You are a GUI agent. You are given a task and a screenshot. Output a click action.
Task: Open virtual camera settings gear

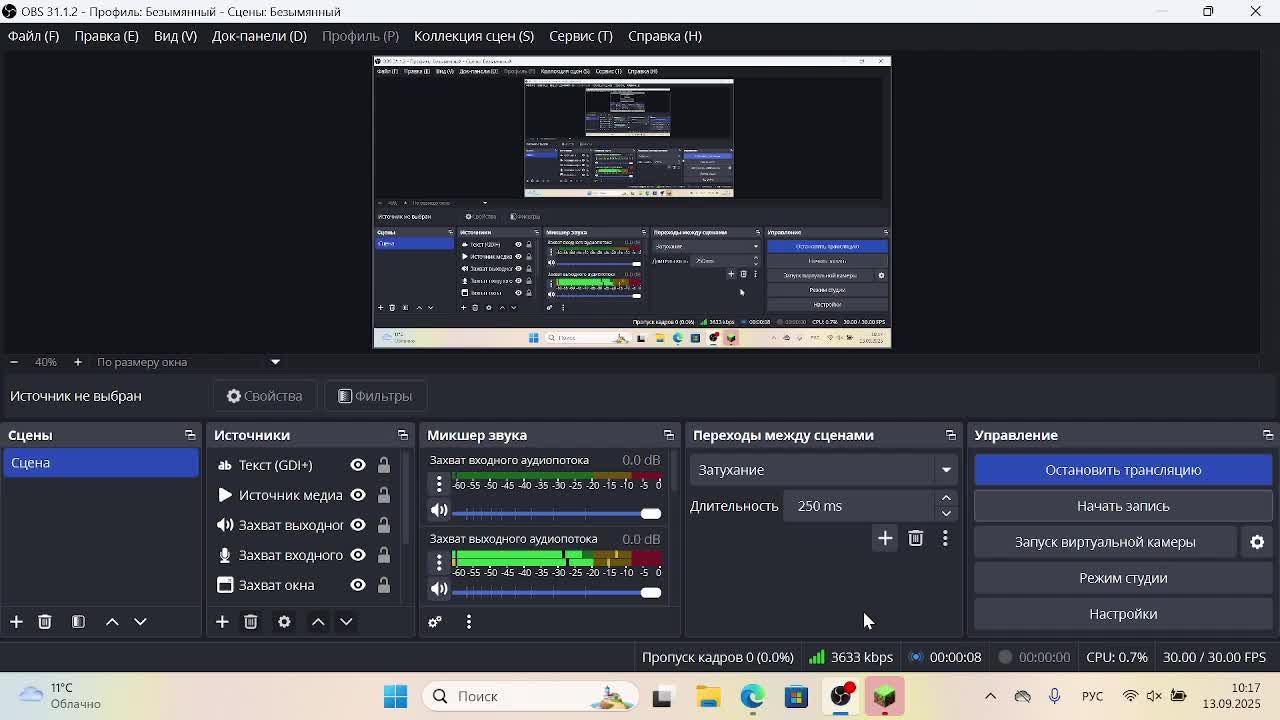point(1257,542)
